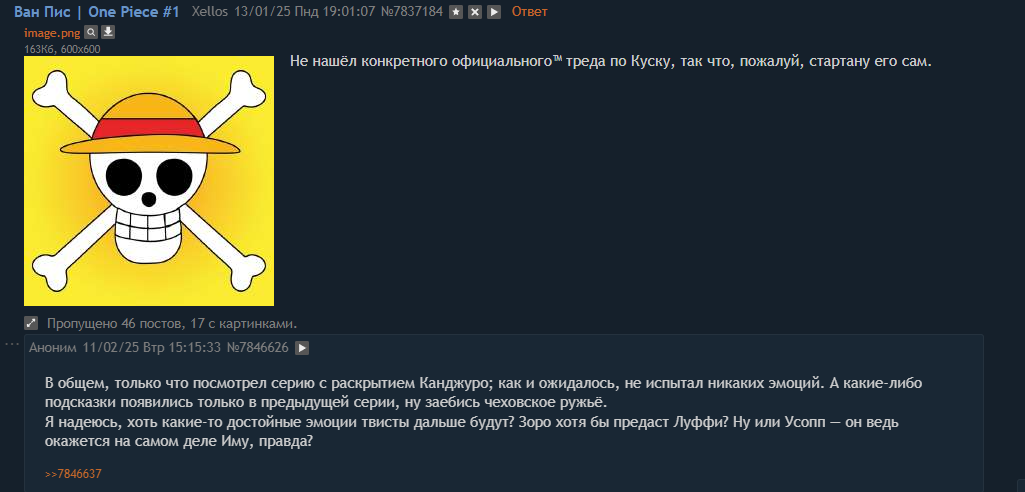
Task: Add thread to favorites with star icon
Action: coord(456,12)
